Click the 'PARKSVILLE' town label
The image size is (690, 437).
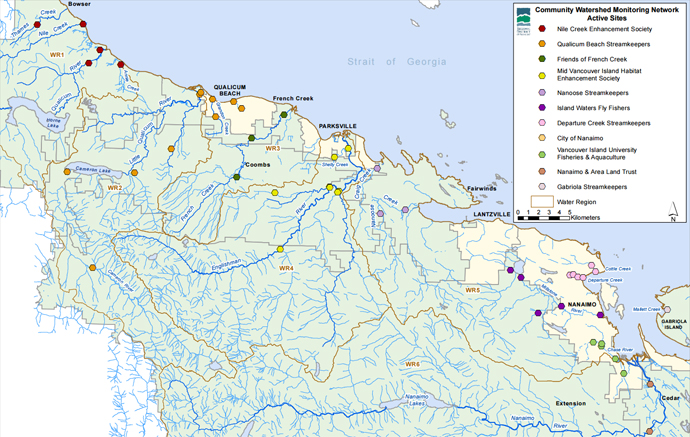coord(338,126)
